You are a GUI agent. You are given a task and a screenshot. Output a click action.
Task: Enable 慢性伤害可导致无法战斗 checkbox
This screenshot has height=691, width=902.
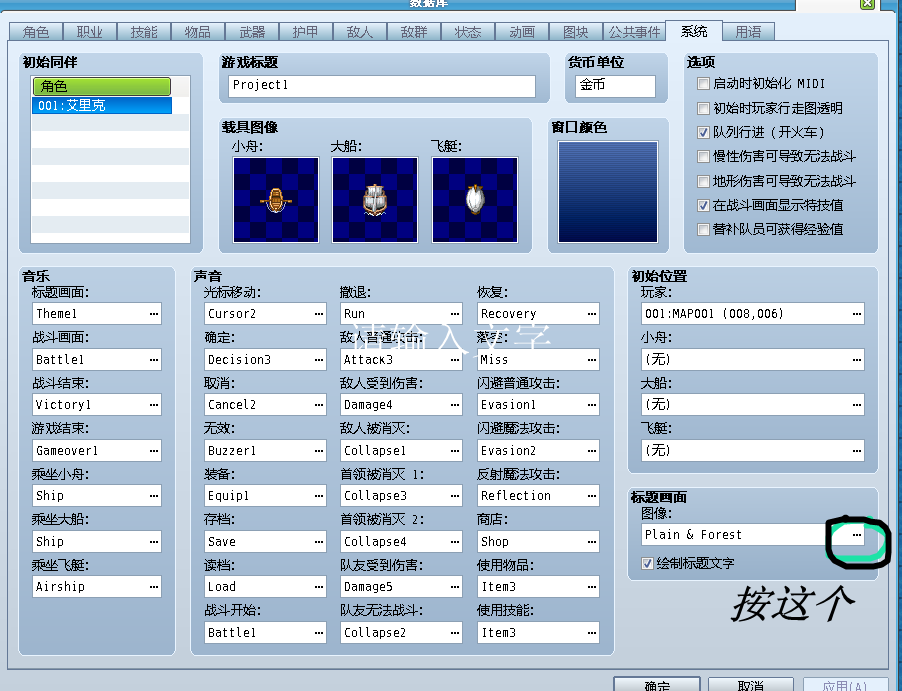[703, 156]
